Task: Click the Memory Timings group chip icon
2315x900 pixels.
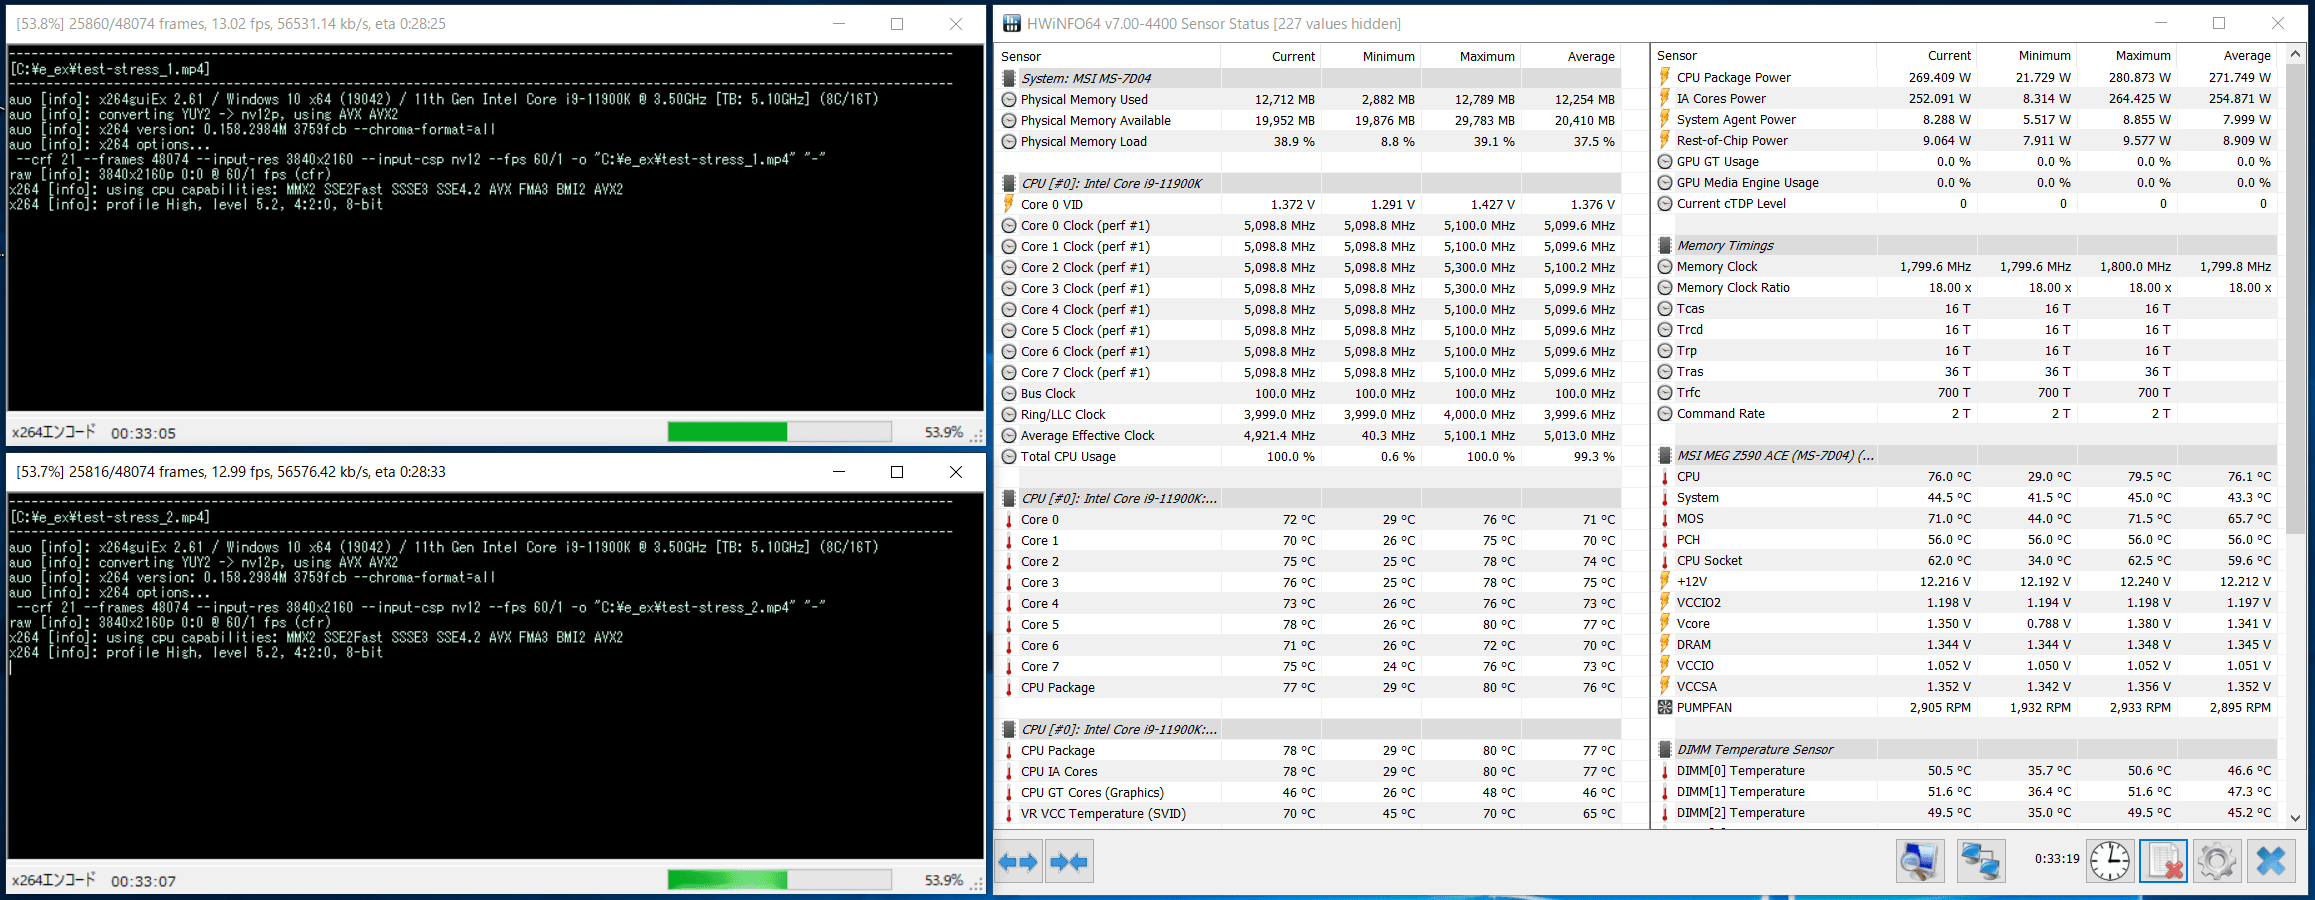Action: click(x=1665, y=245)
